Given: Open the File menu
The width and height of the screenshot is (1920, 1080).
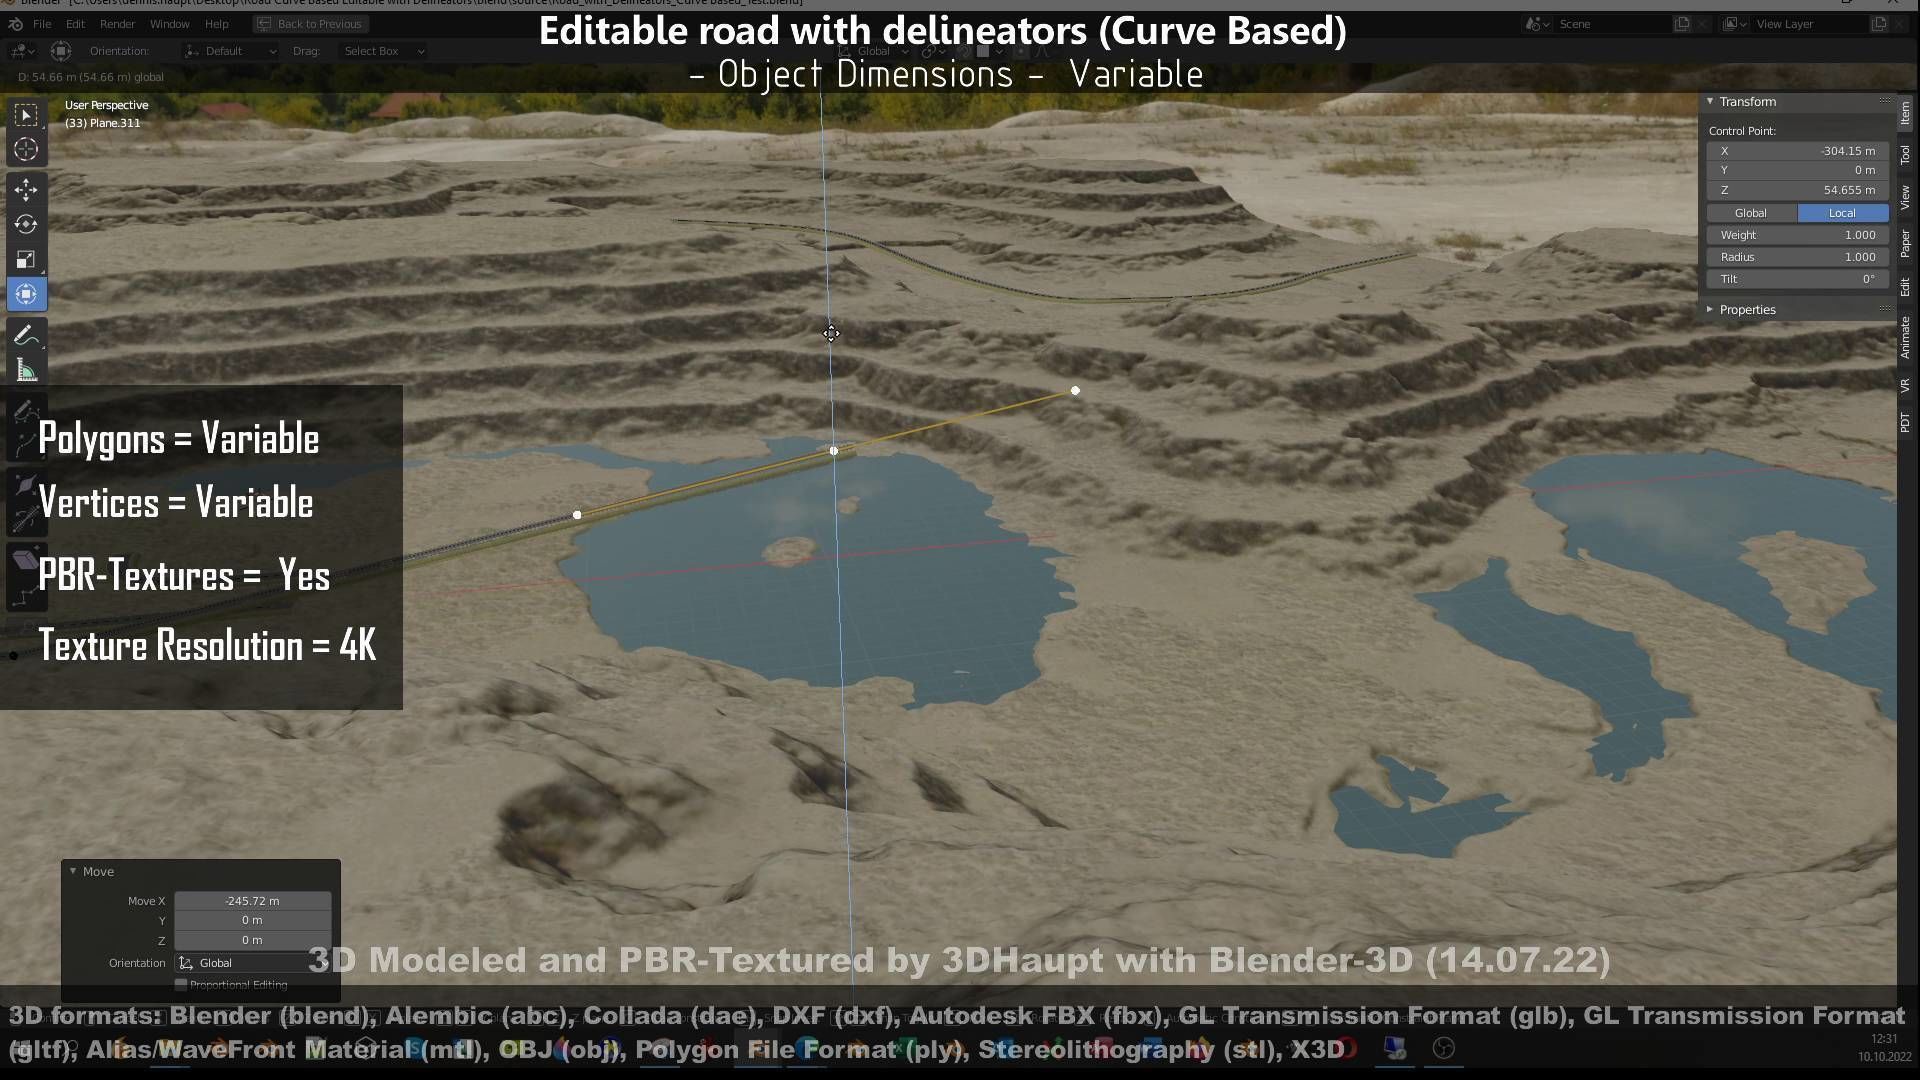Looking at the screenshot, I should tap(42, 24).
